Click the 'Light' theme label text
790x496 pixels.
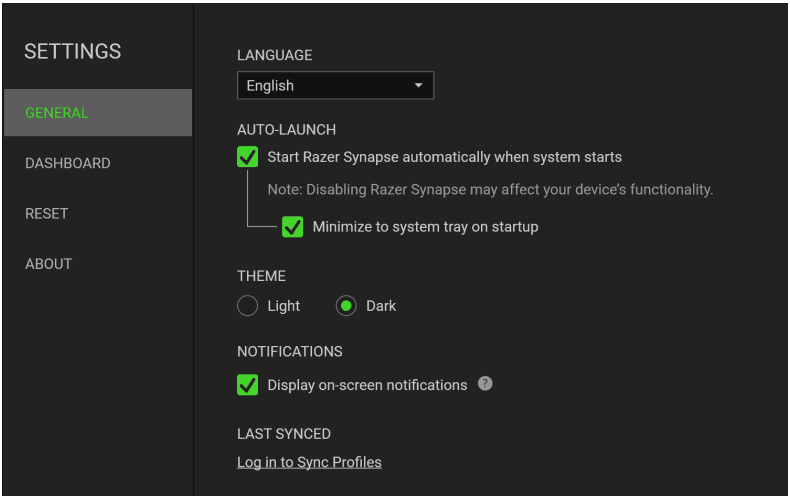coord(283,306)
